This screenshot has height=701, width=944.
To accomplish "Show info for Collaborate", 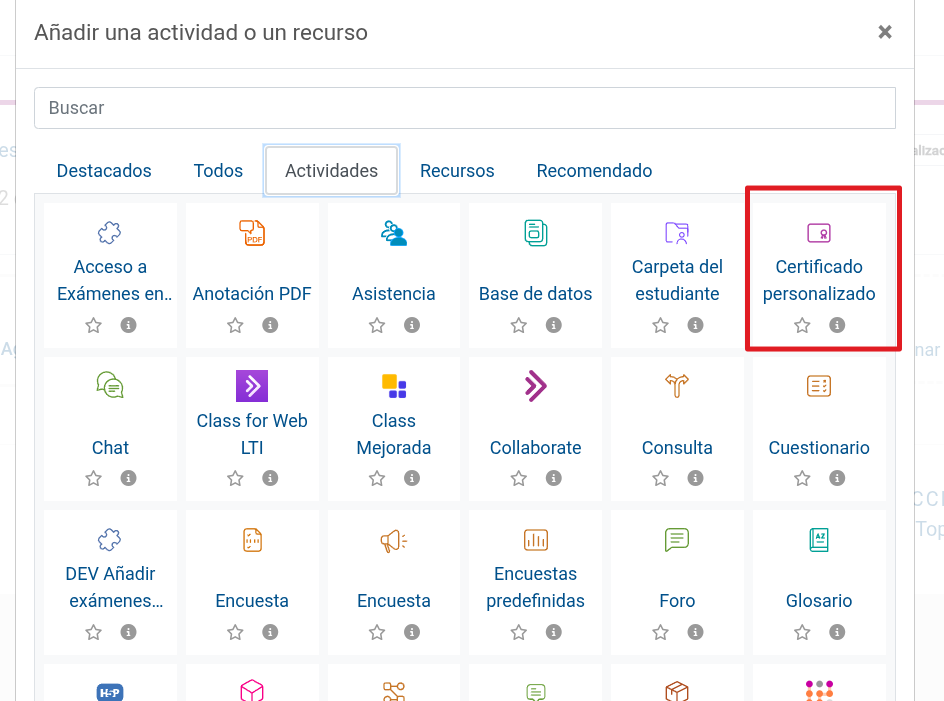I will (x=554, y=478).
